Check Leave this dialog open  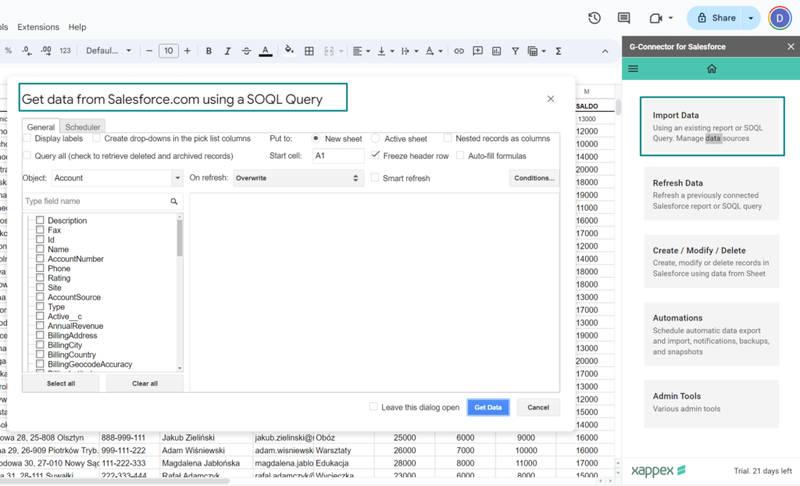point(373,406)
